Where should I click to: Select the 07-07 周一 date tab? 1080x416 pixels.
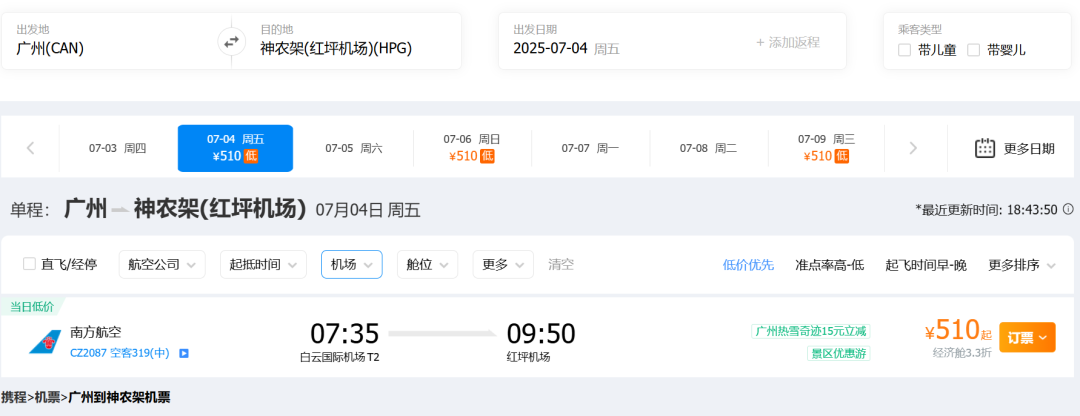[590, 148]
